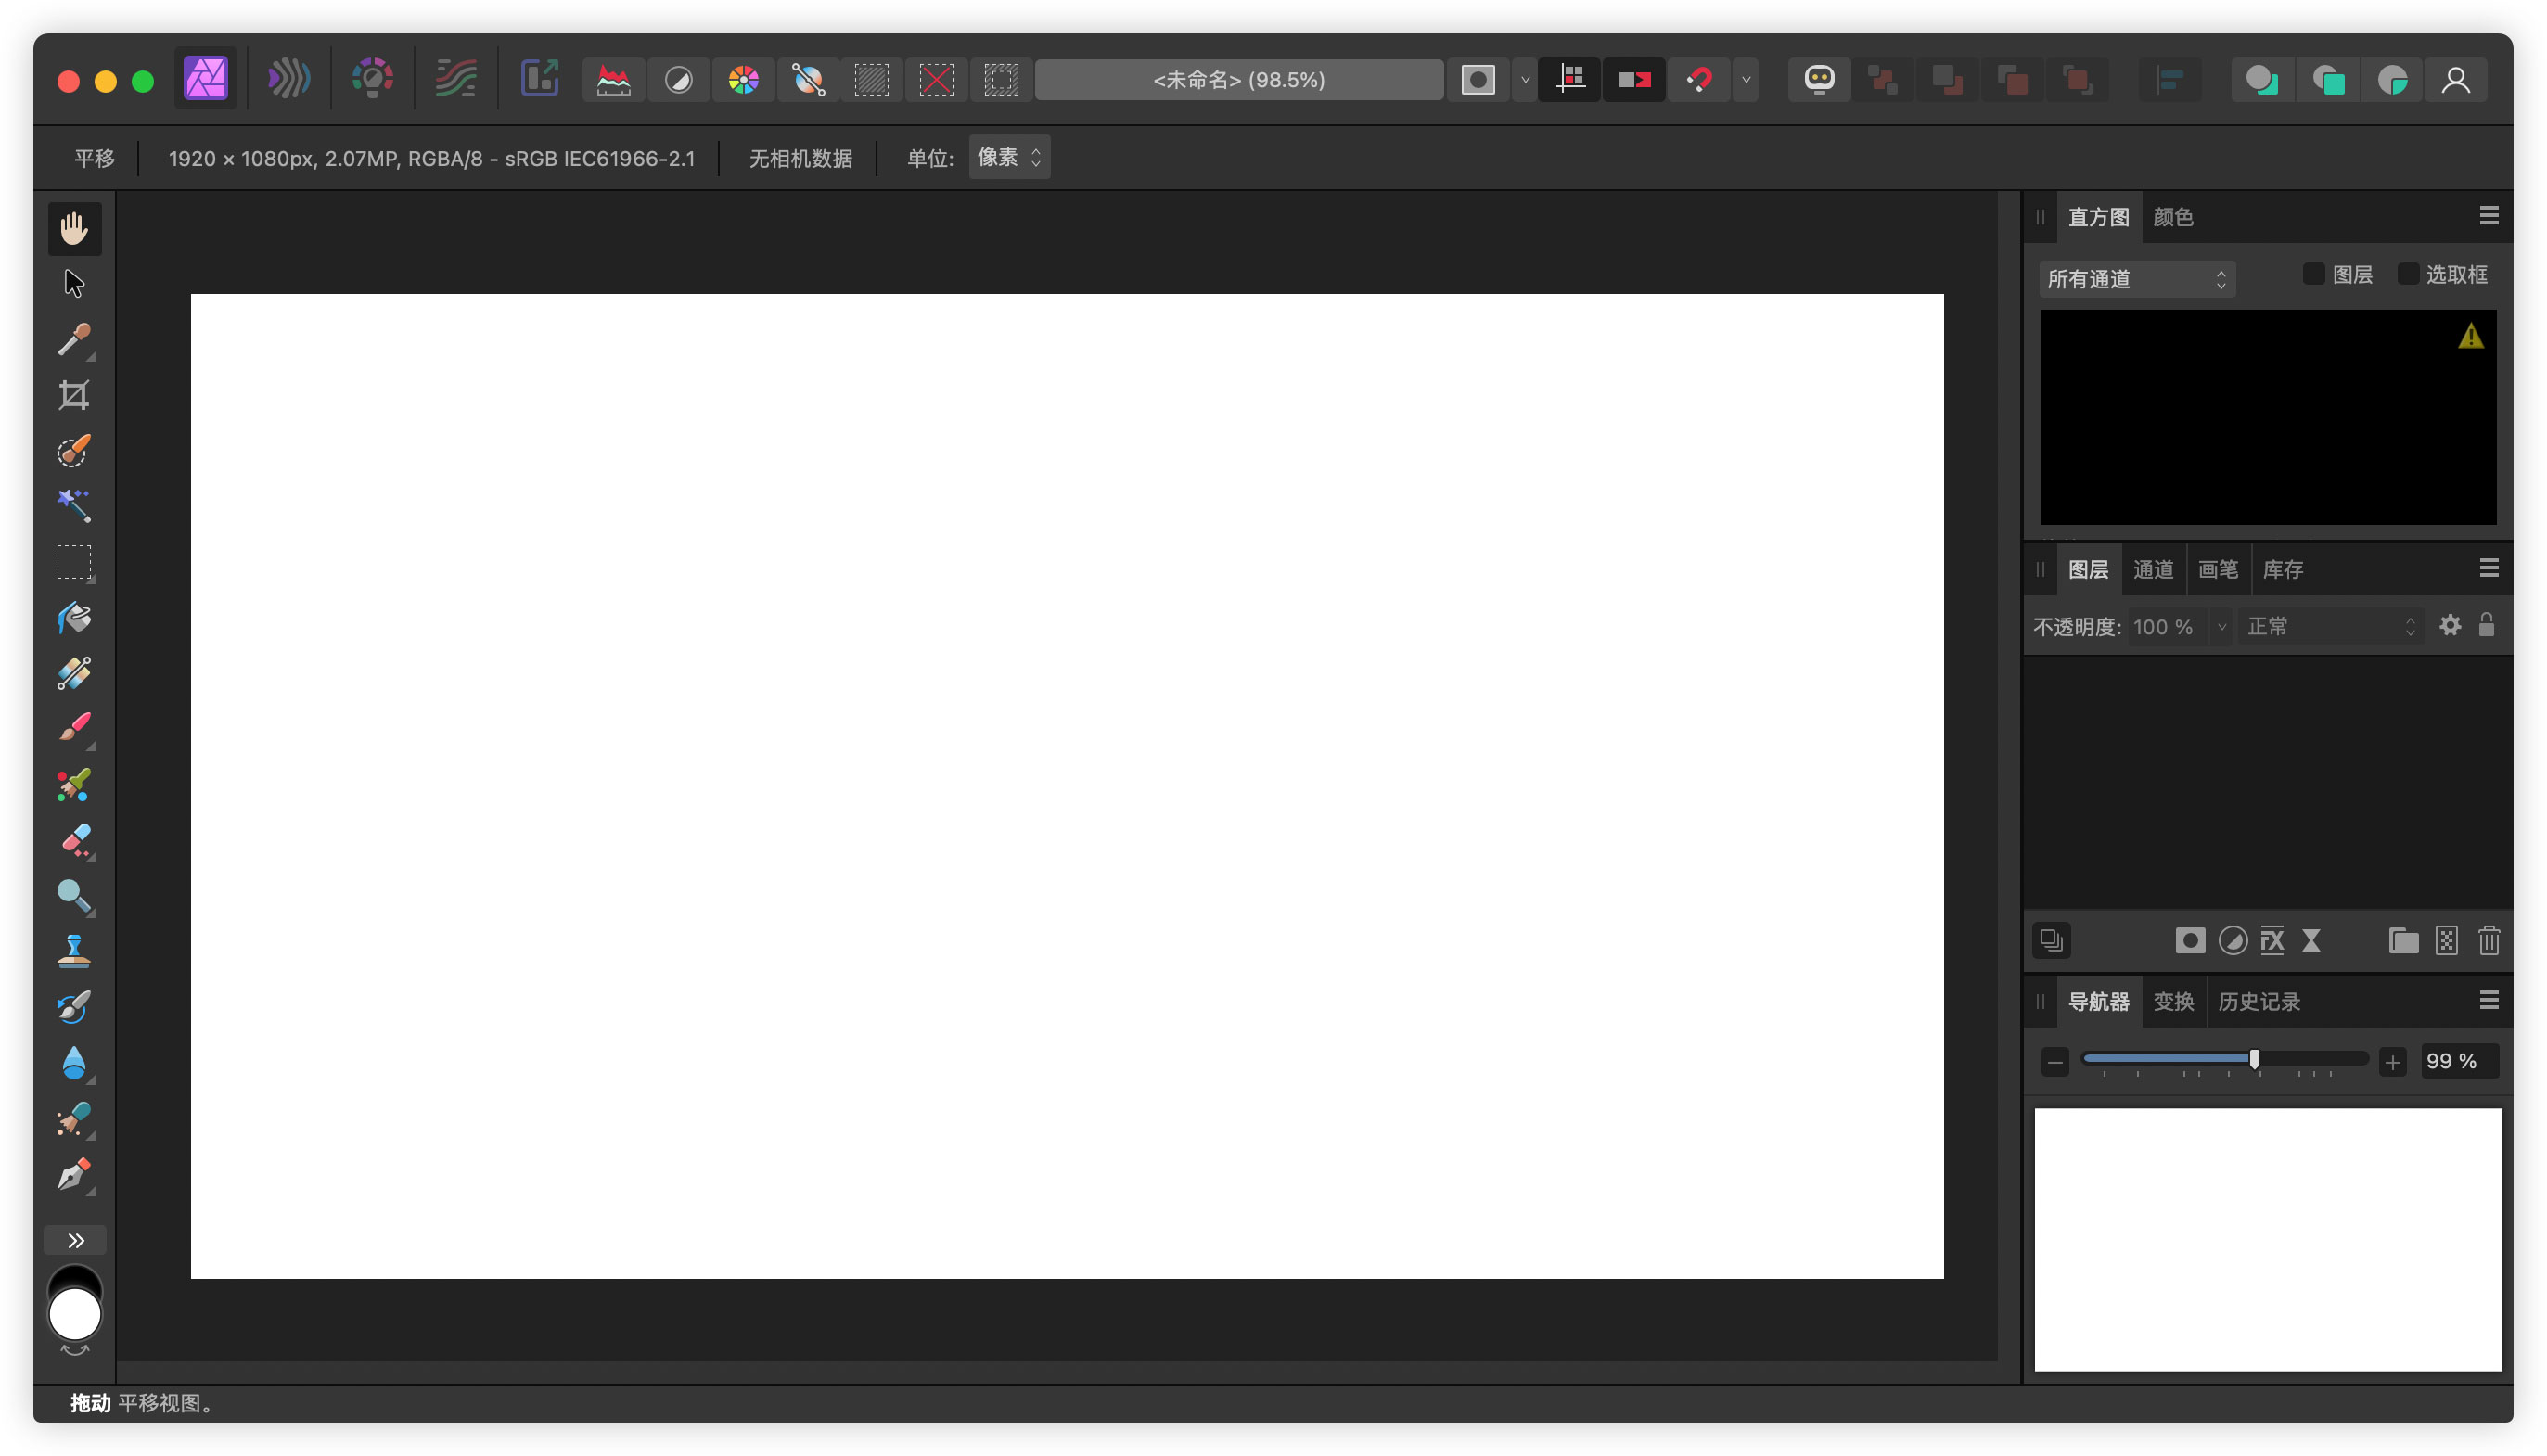
Task: Toggle layer lock icon
Action: [x=2487, y=626]
